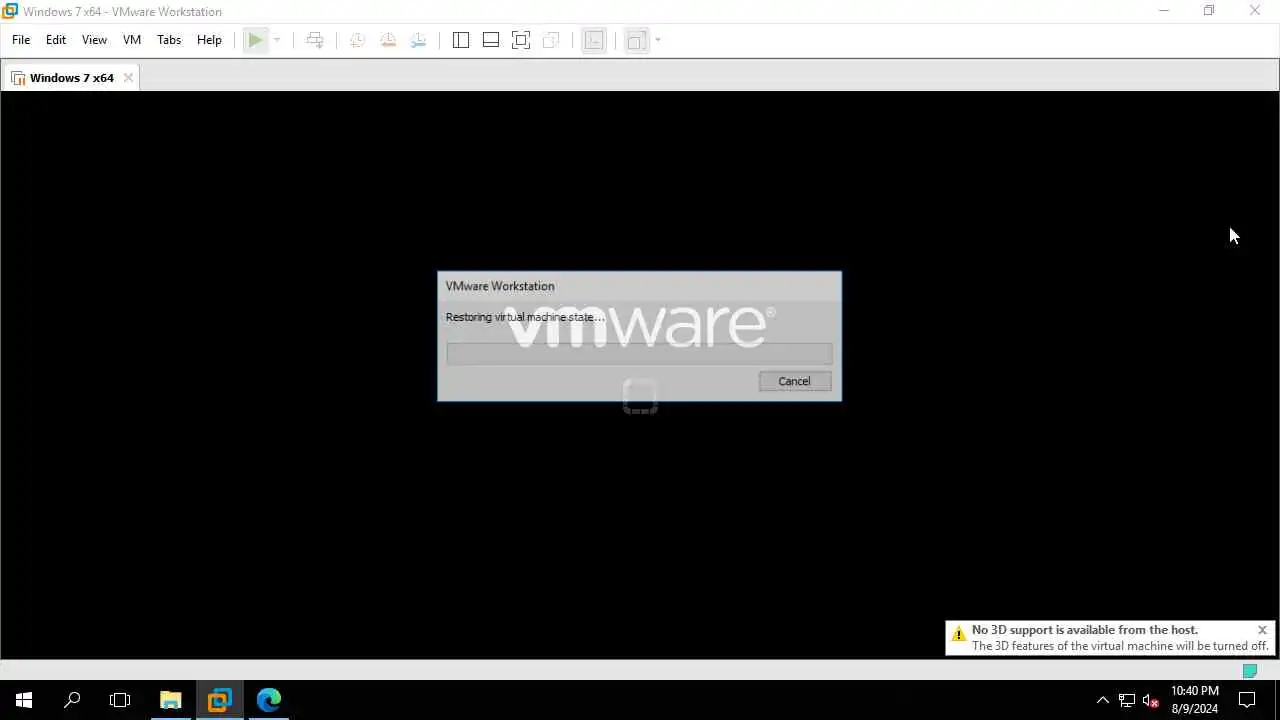Viewport: 1280px width, 720px height.
Task: Click the Unity mode toolbar icon
Action: coord(551,40)
